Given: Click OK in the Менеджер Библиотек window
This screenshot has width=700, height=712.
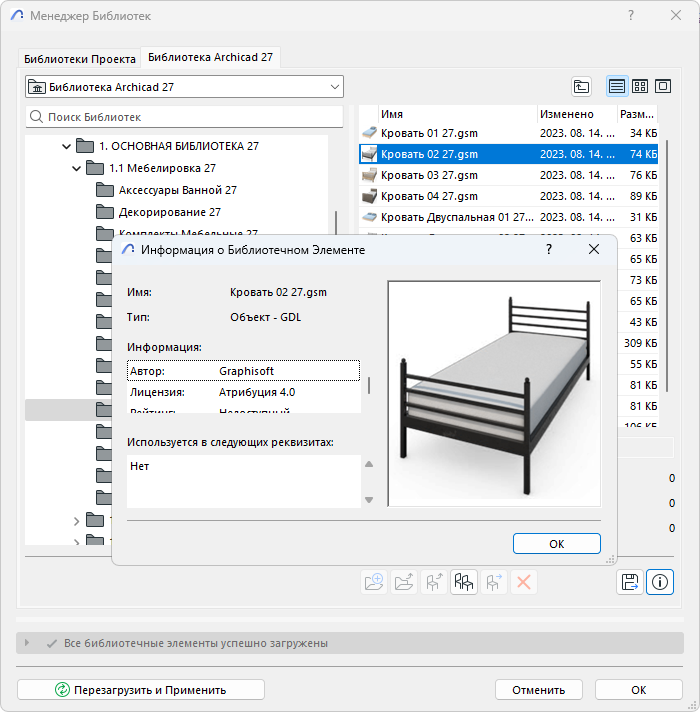Looking at the screenshot, I should tap(638, 689).
